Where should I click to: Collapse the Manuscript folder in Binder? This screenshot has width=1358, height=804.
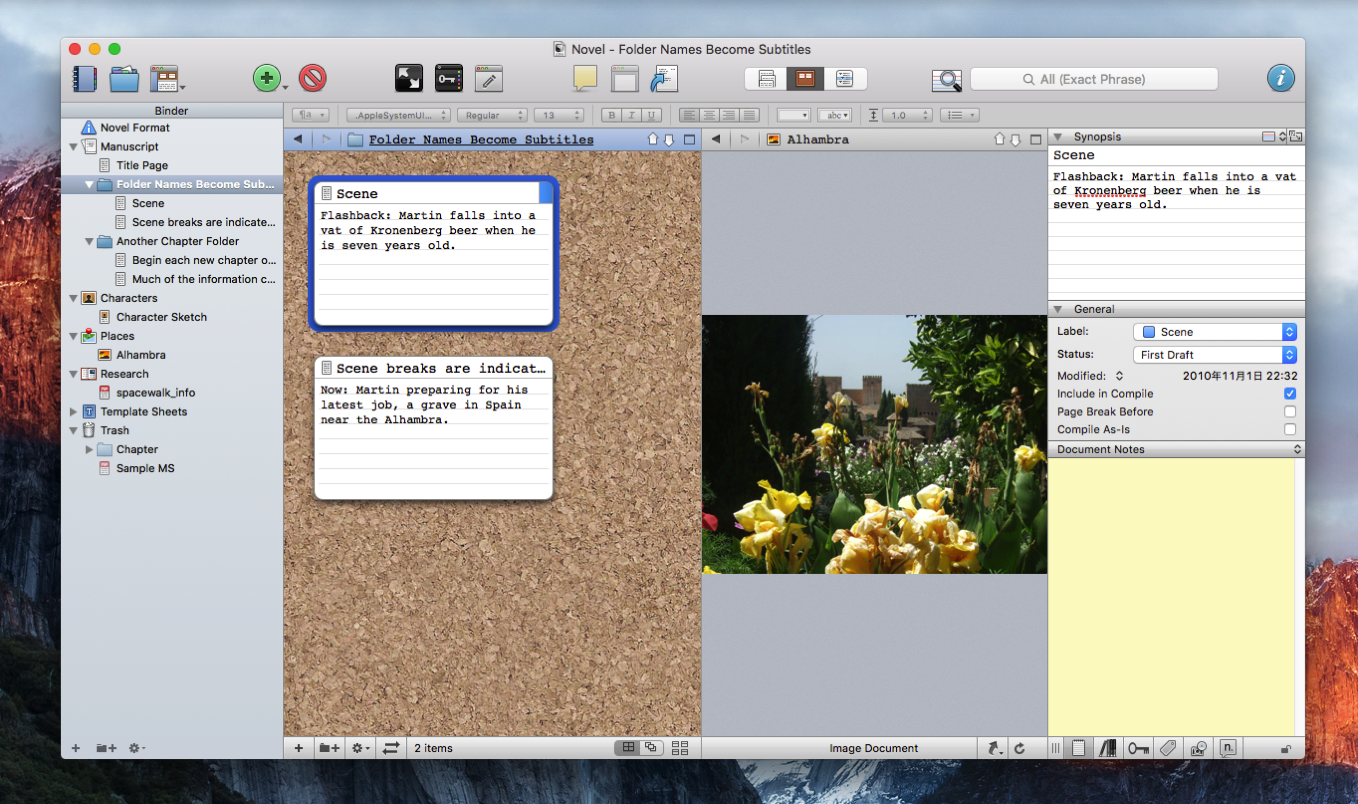point(73,147)
